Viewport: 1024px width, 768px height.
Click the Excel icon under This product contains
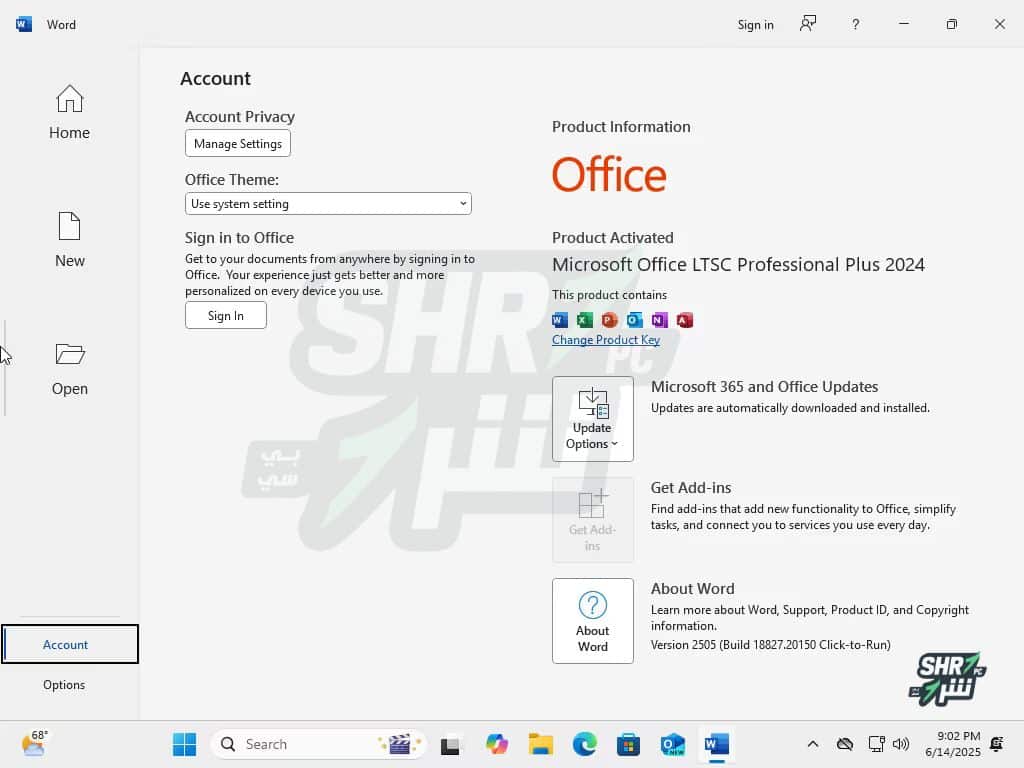click(584, 320)
